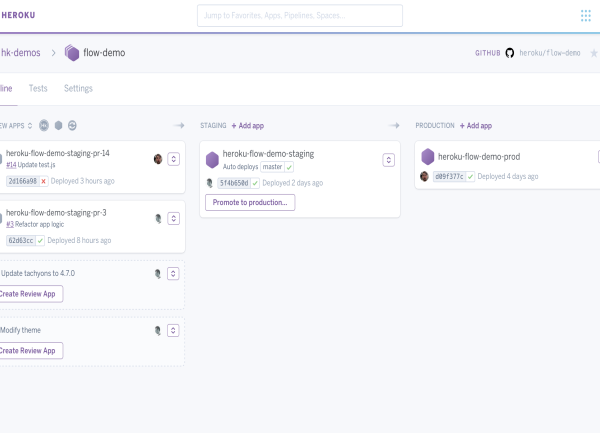Expand the Modify theme card menu
The height and width of the screenshot is (433, 600).
click(x=173, y=330)
